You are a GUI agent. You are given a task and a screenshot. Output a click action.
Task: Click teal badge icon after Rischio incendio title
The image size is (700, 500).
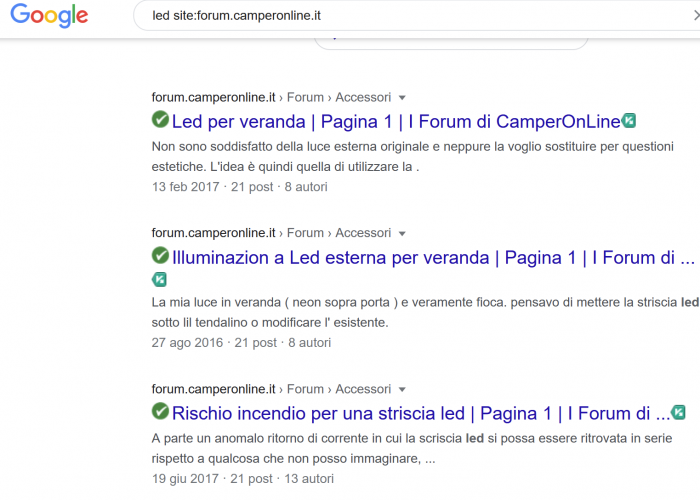678,412
